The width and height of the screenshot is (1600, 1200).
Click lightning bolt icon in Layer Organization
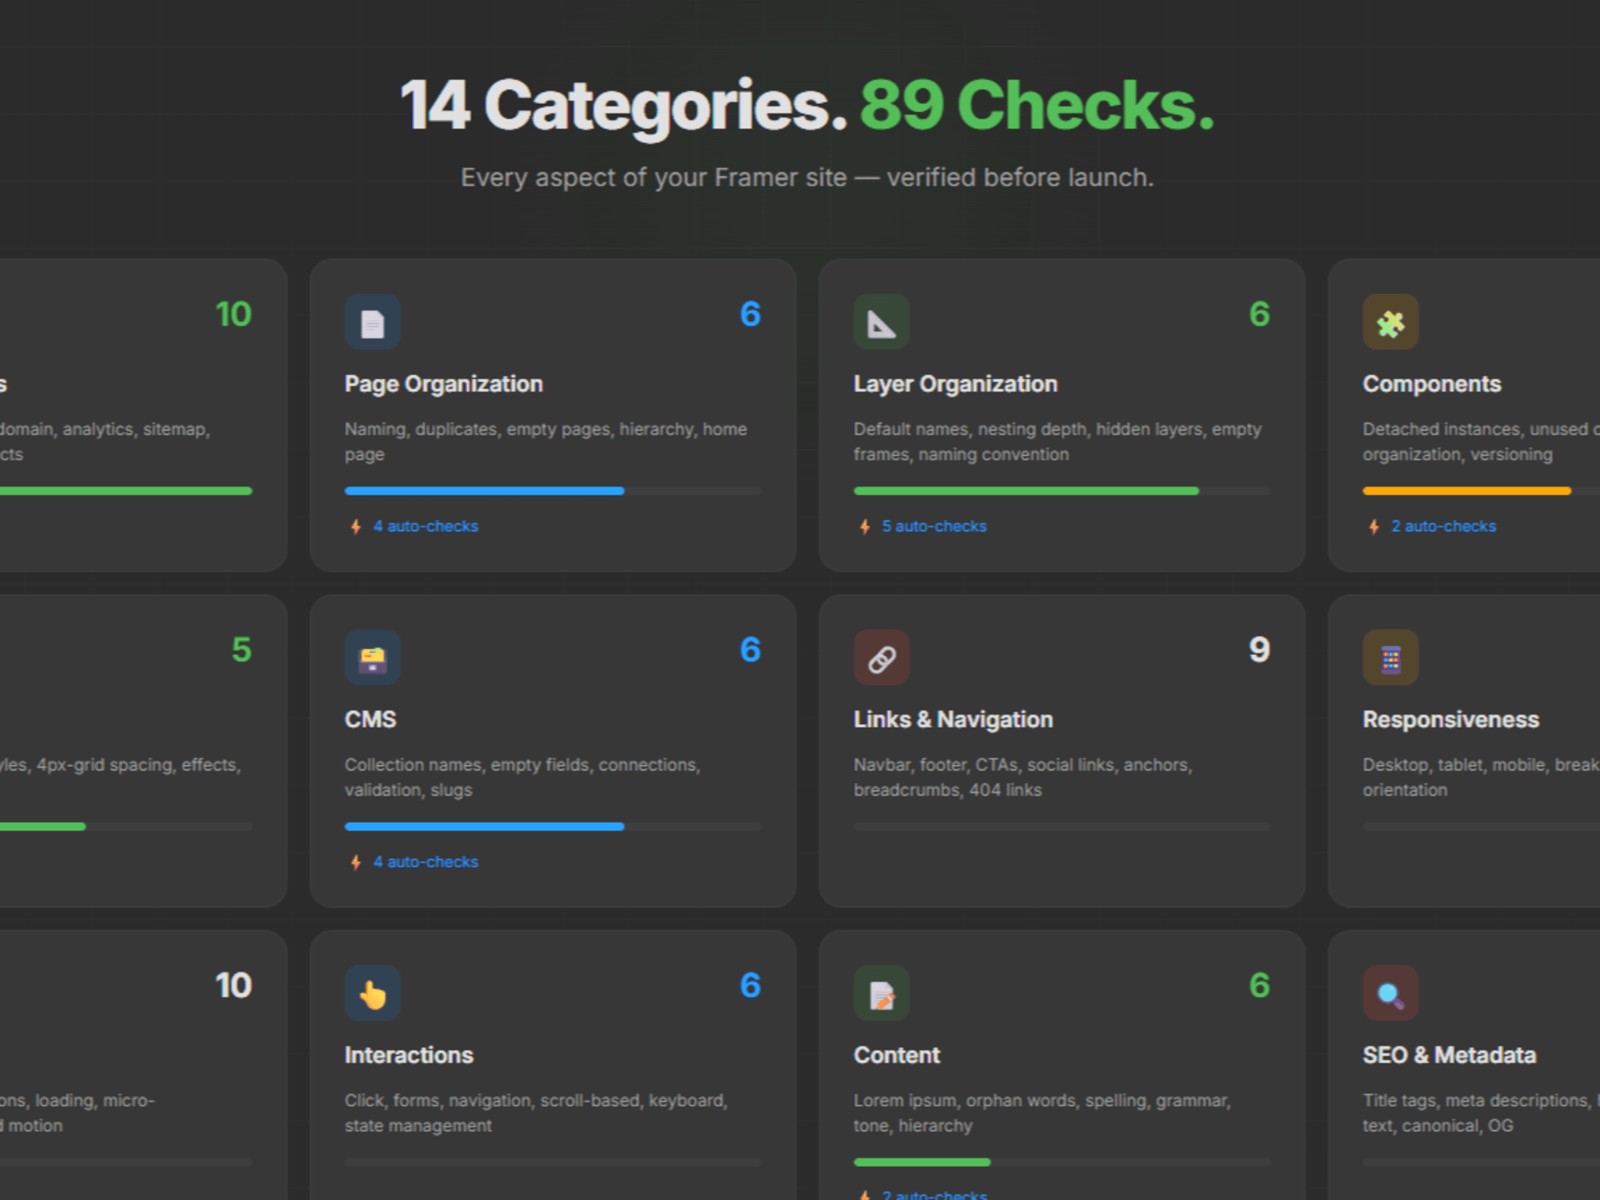point(865,527)
